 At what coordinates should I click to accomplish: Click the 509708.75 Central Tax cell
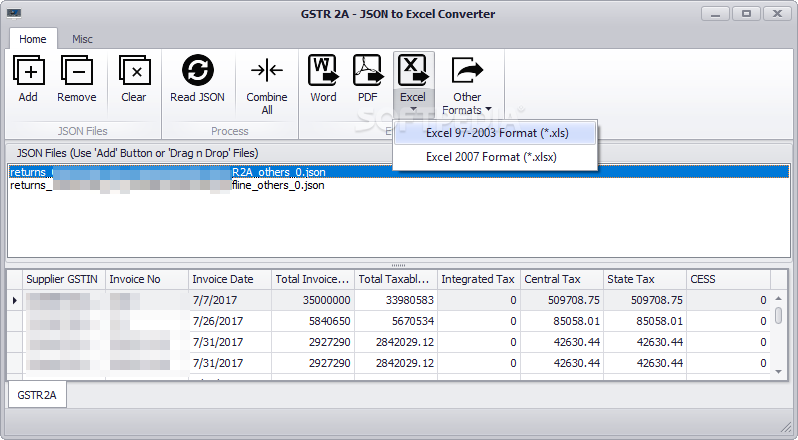tap(561, 300)
